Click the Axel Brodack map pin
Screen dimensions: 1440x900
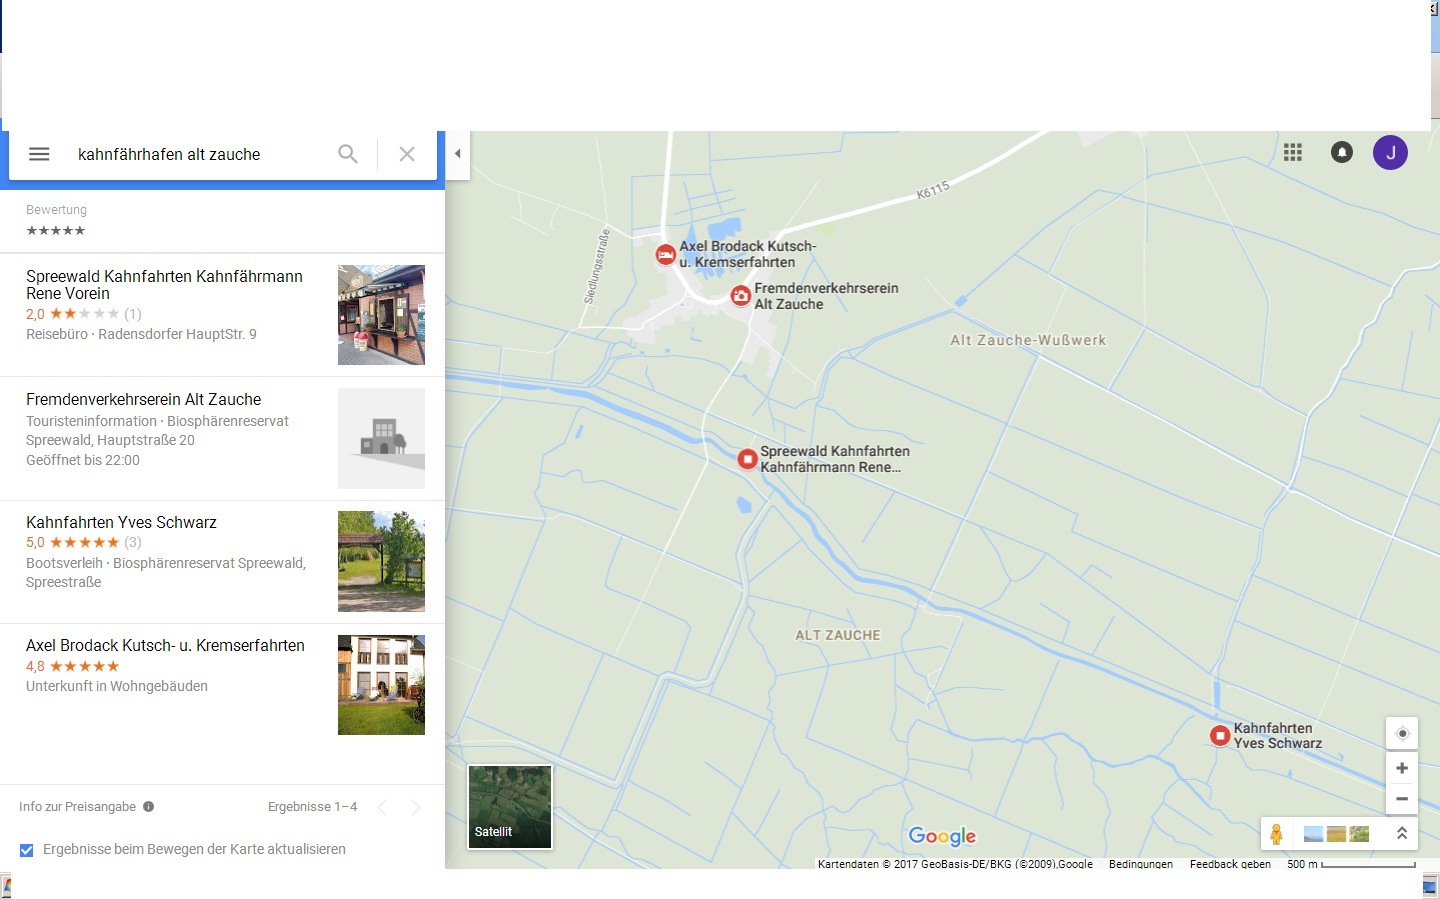666,254
